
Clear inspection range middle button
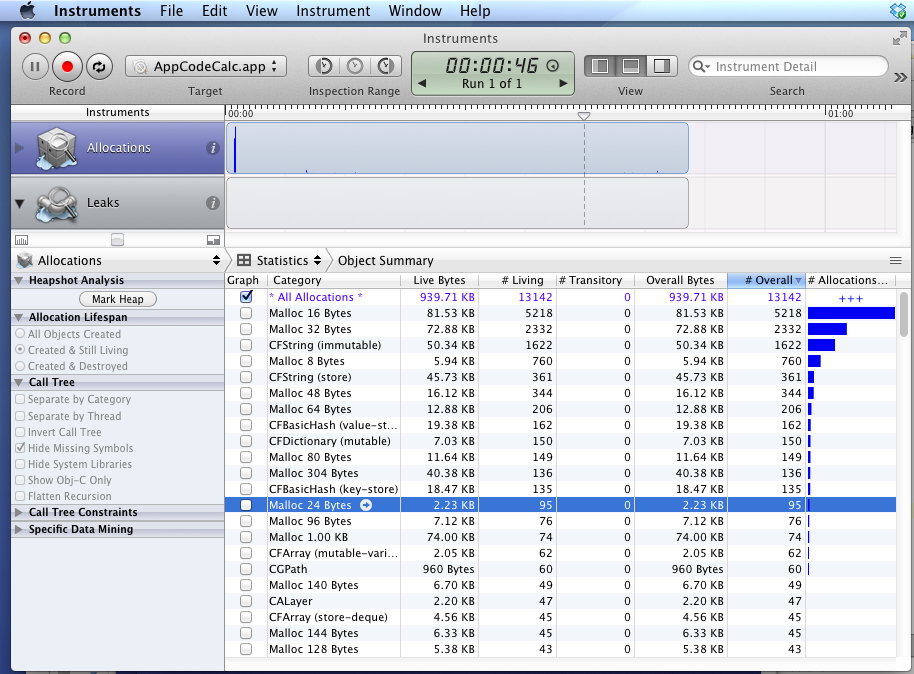coord(355,66)
